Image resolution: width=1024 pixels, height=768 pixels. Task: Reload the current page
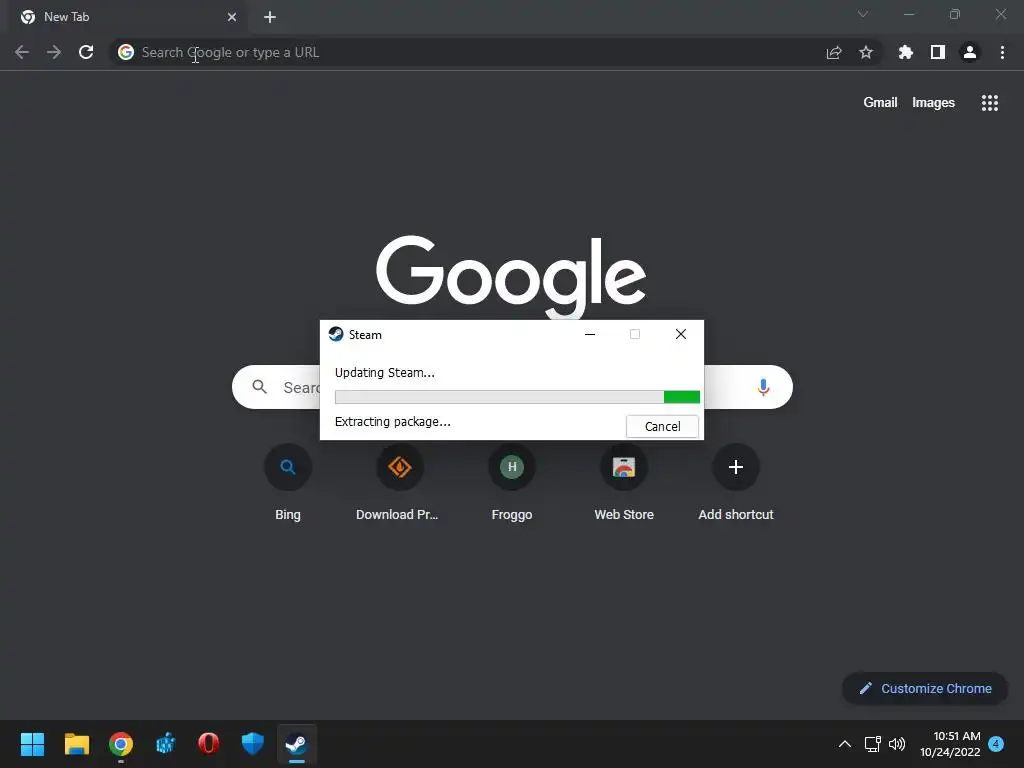pyautogui.click(x=86, y=52)
